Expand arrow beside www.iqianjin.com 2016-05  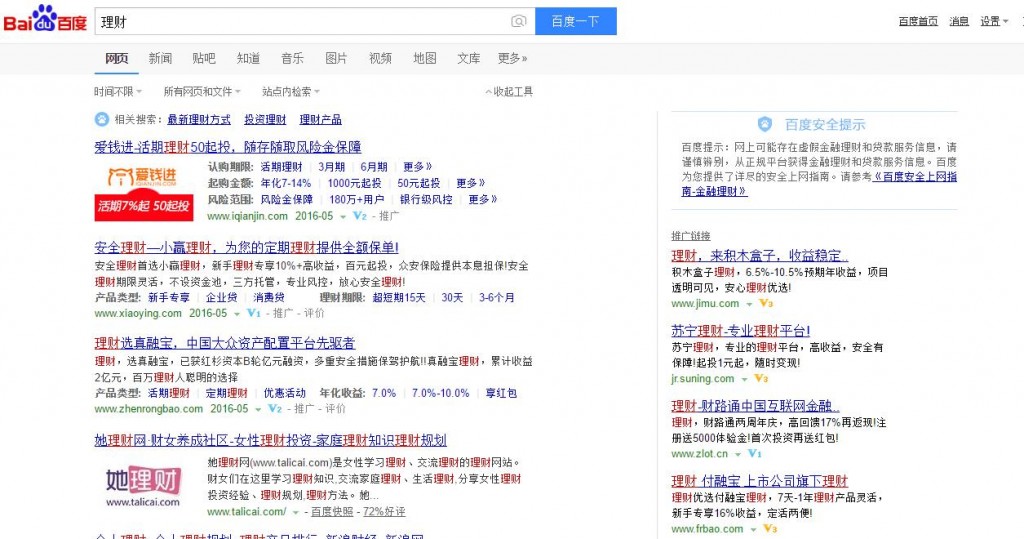(x=343, y=217)
